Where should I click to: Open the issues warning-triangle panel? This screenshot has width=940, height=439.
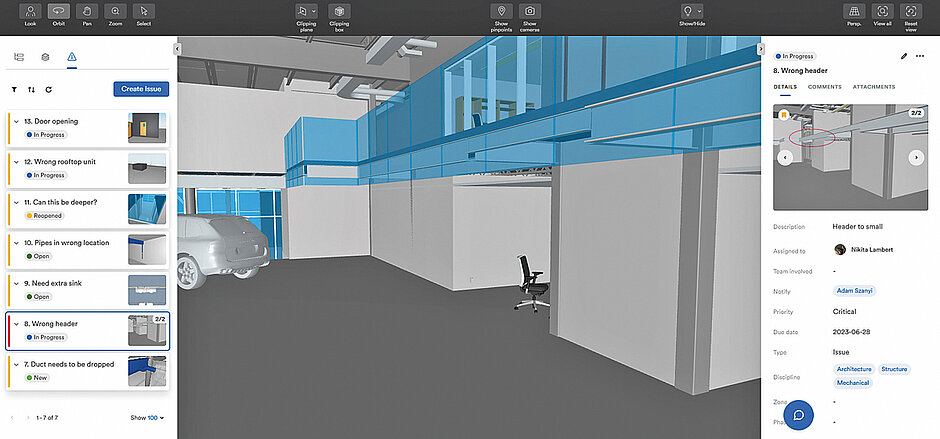(72, 57)
